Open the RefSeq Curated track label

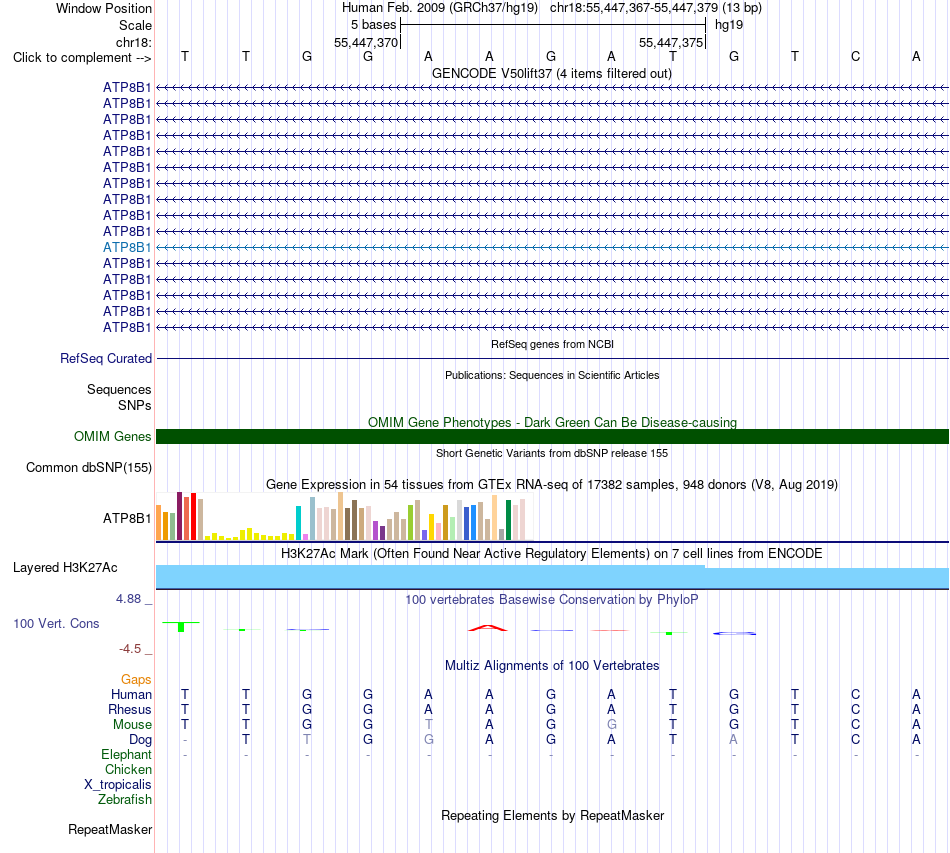105,359
